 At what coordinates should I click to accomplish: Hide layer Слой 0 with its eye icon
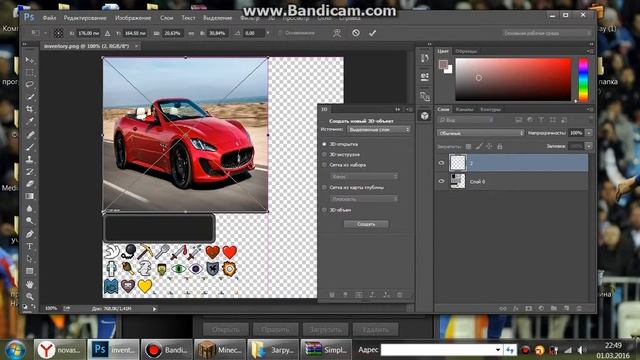click(441, 181)
